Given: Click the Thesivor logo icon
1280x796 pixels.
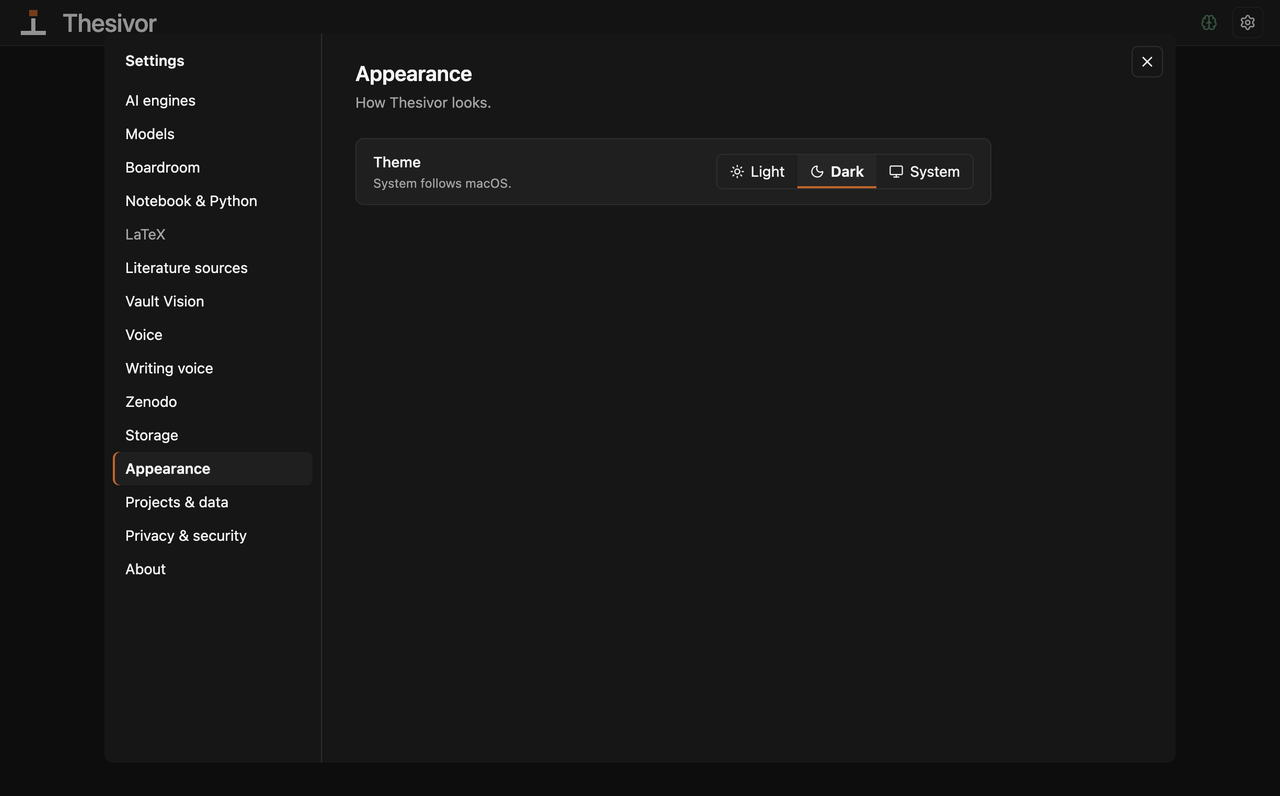Looking at the screenshot, I should [x=33, y=22].
